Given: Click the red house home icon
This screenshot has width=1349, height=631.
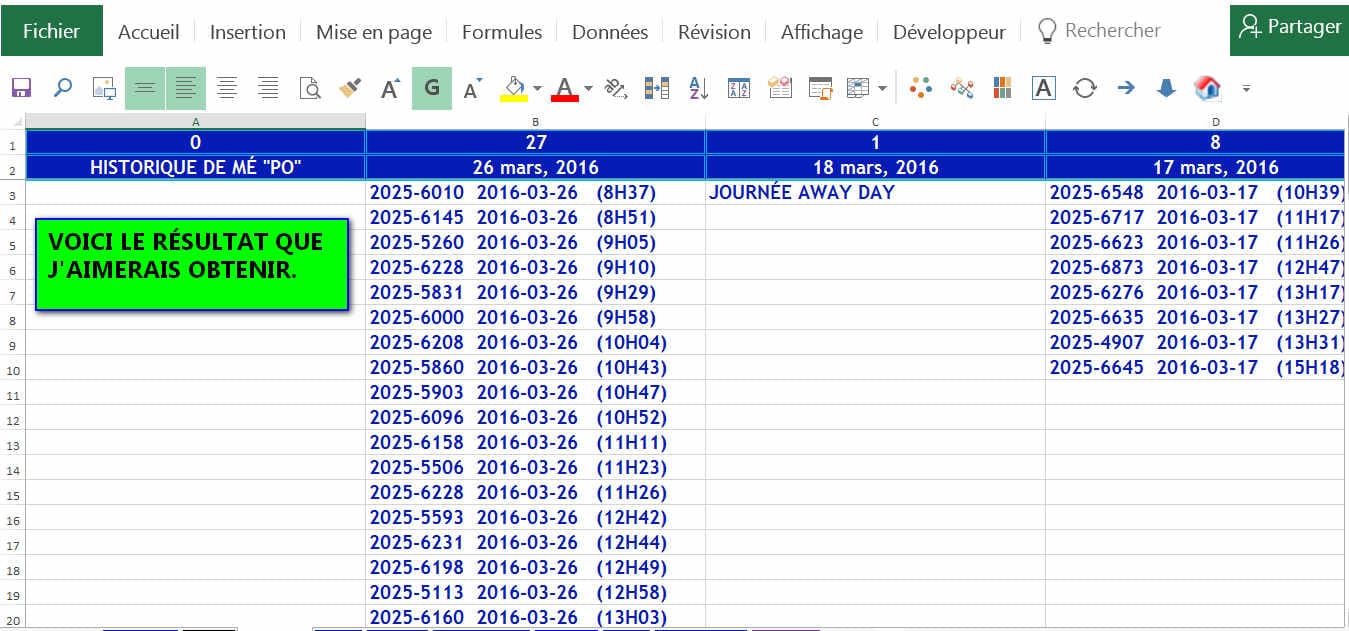Looking at the screenshot, I should coord(1207,89).
